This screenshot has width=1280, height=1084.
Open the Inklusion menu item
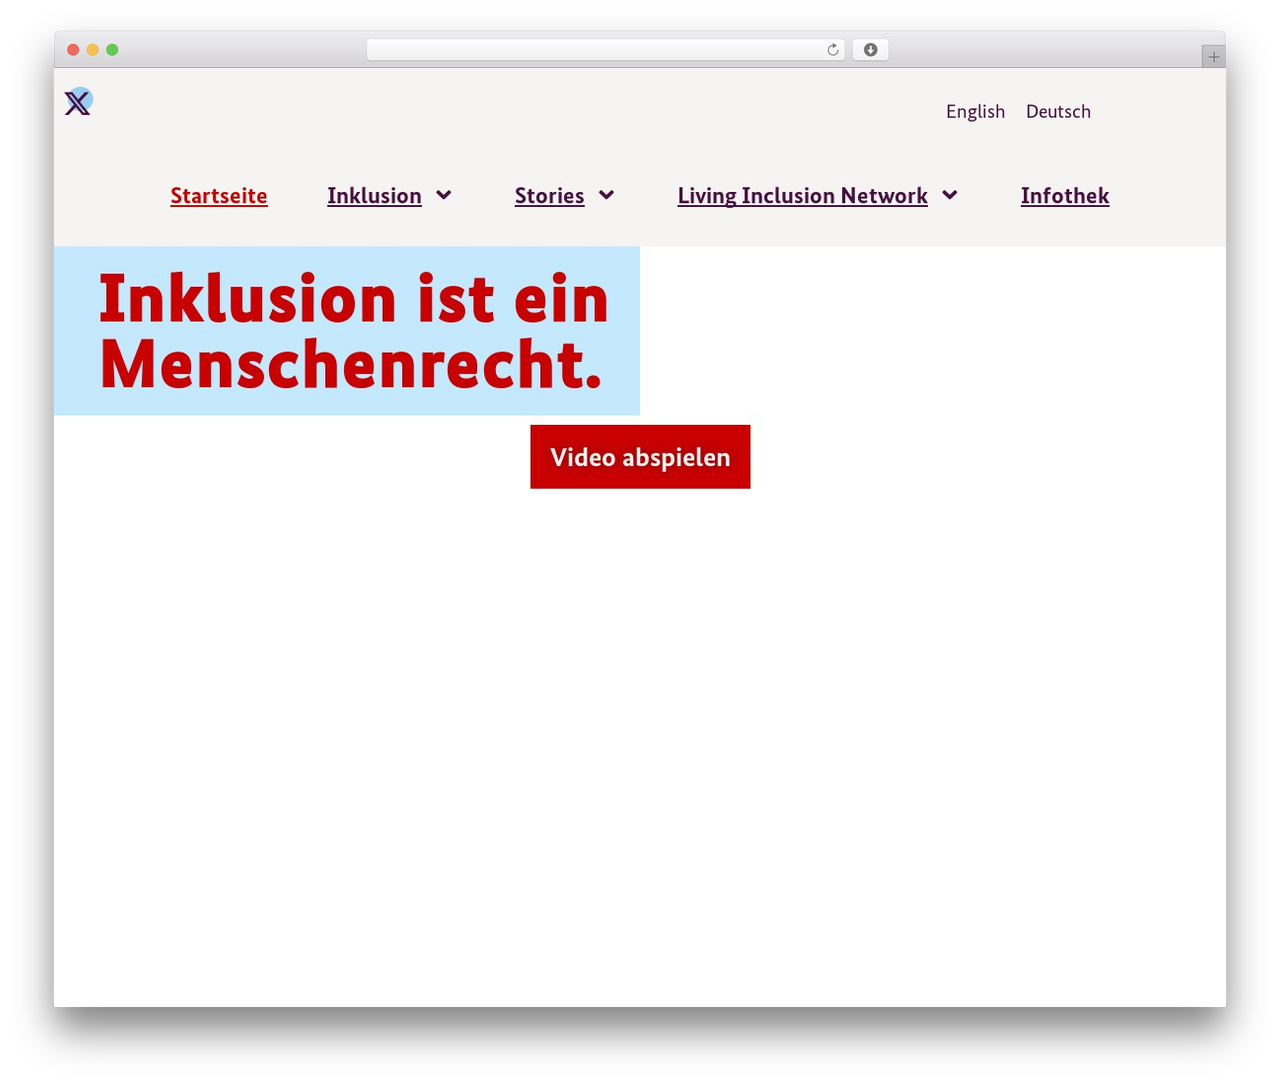pos(374,196)
